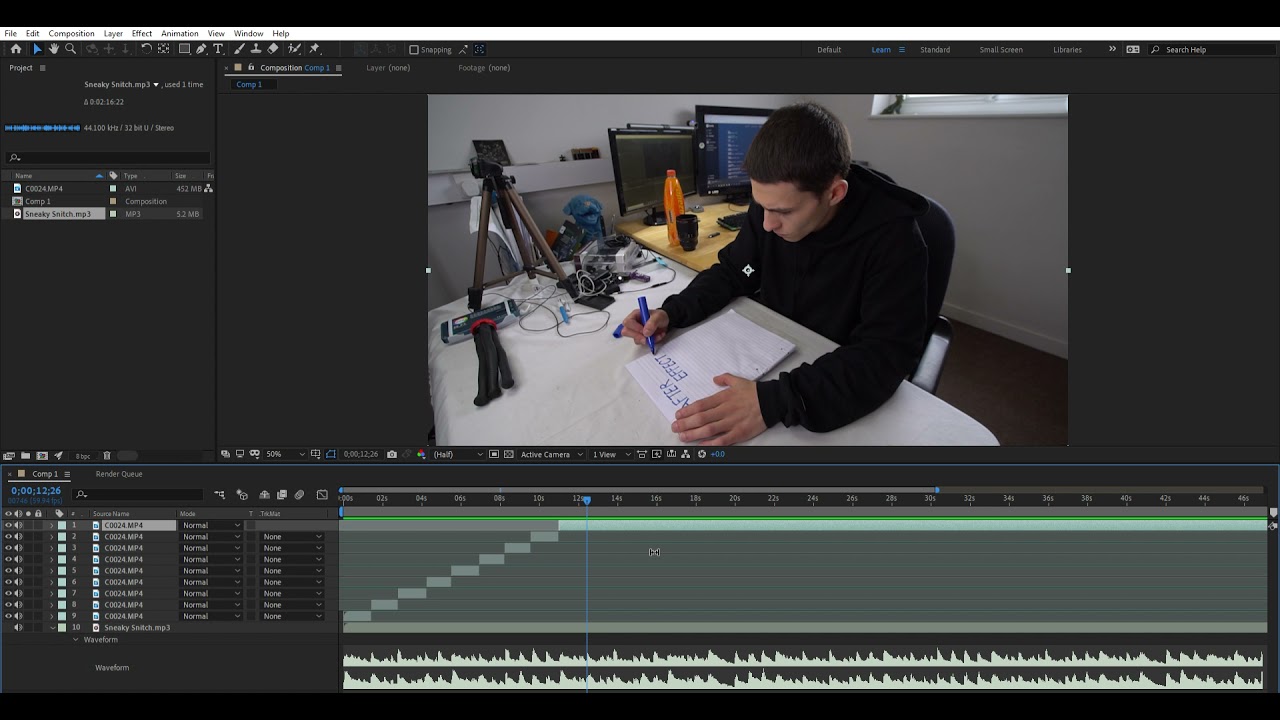1280x720 pixels.
Task: Switch to the Libraries workspace
Action: 1067,49
